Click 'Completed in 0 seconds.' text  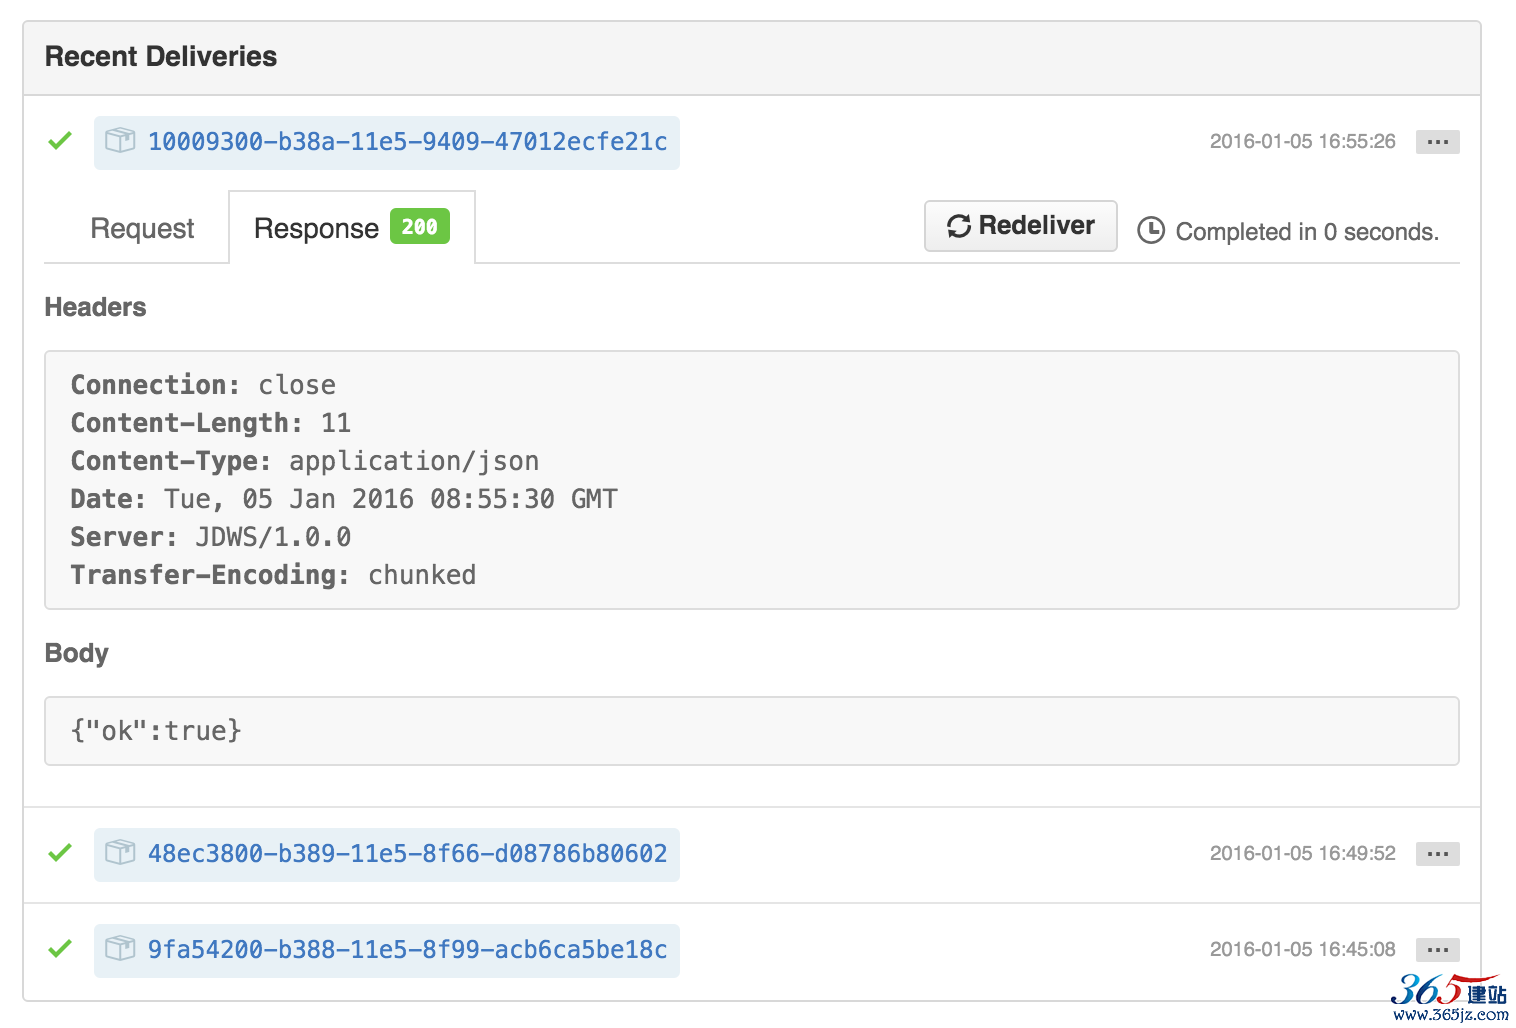pyautogui.click(x=1307, y=232)
